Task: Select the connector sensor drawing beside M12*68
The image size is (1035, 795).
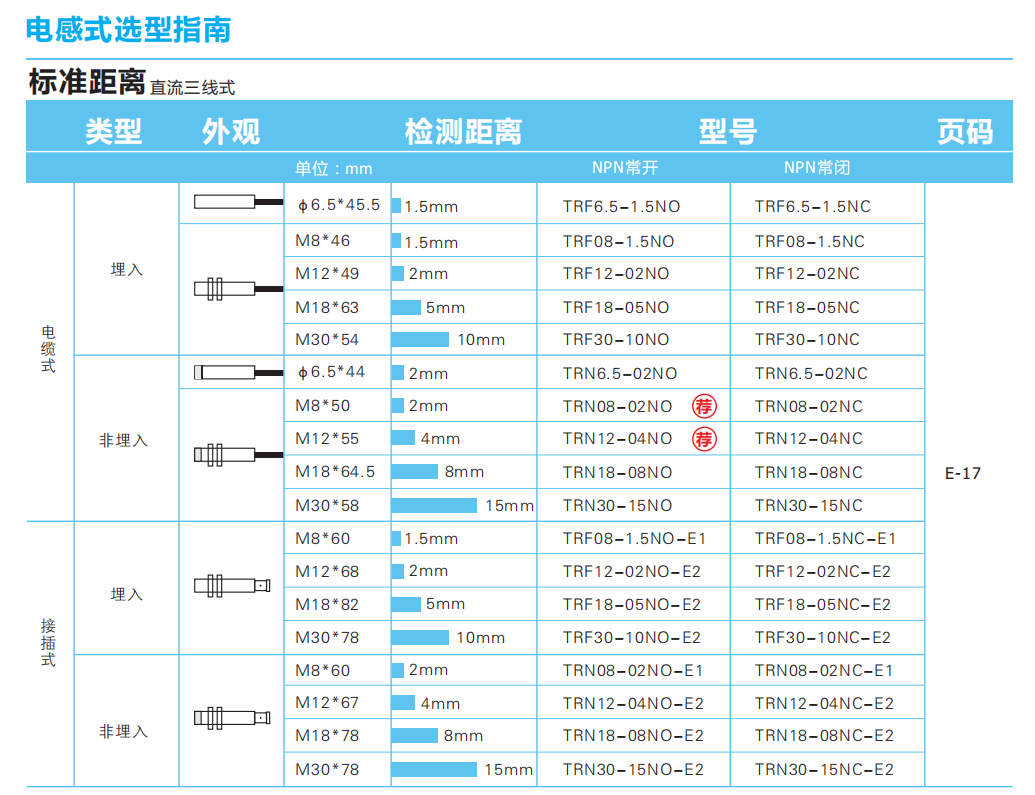Action: (231, 586)
